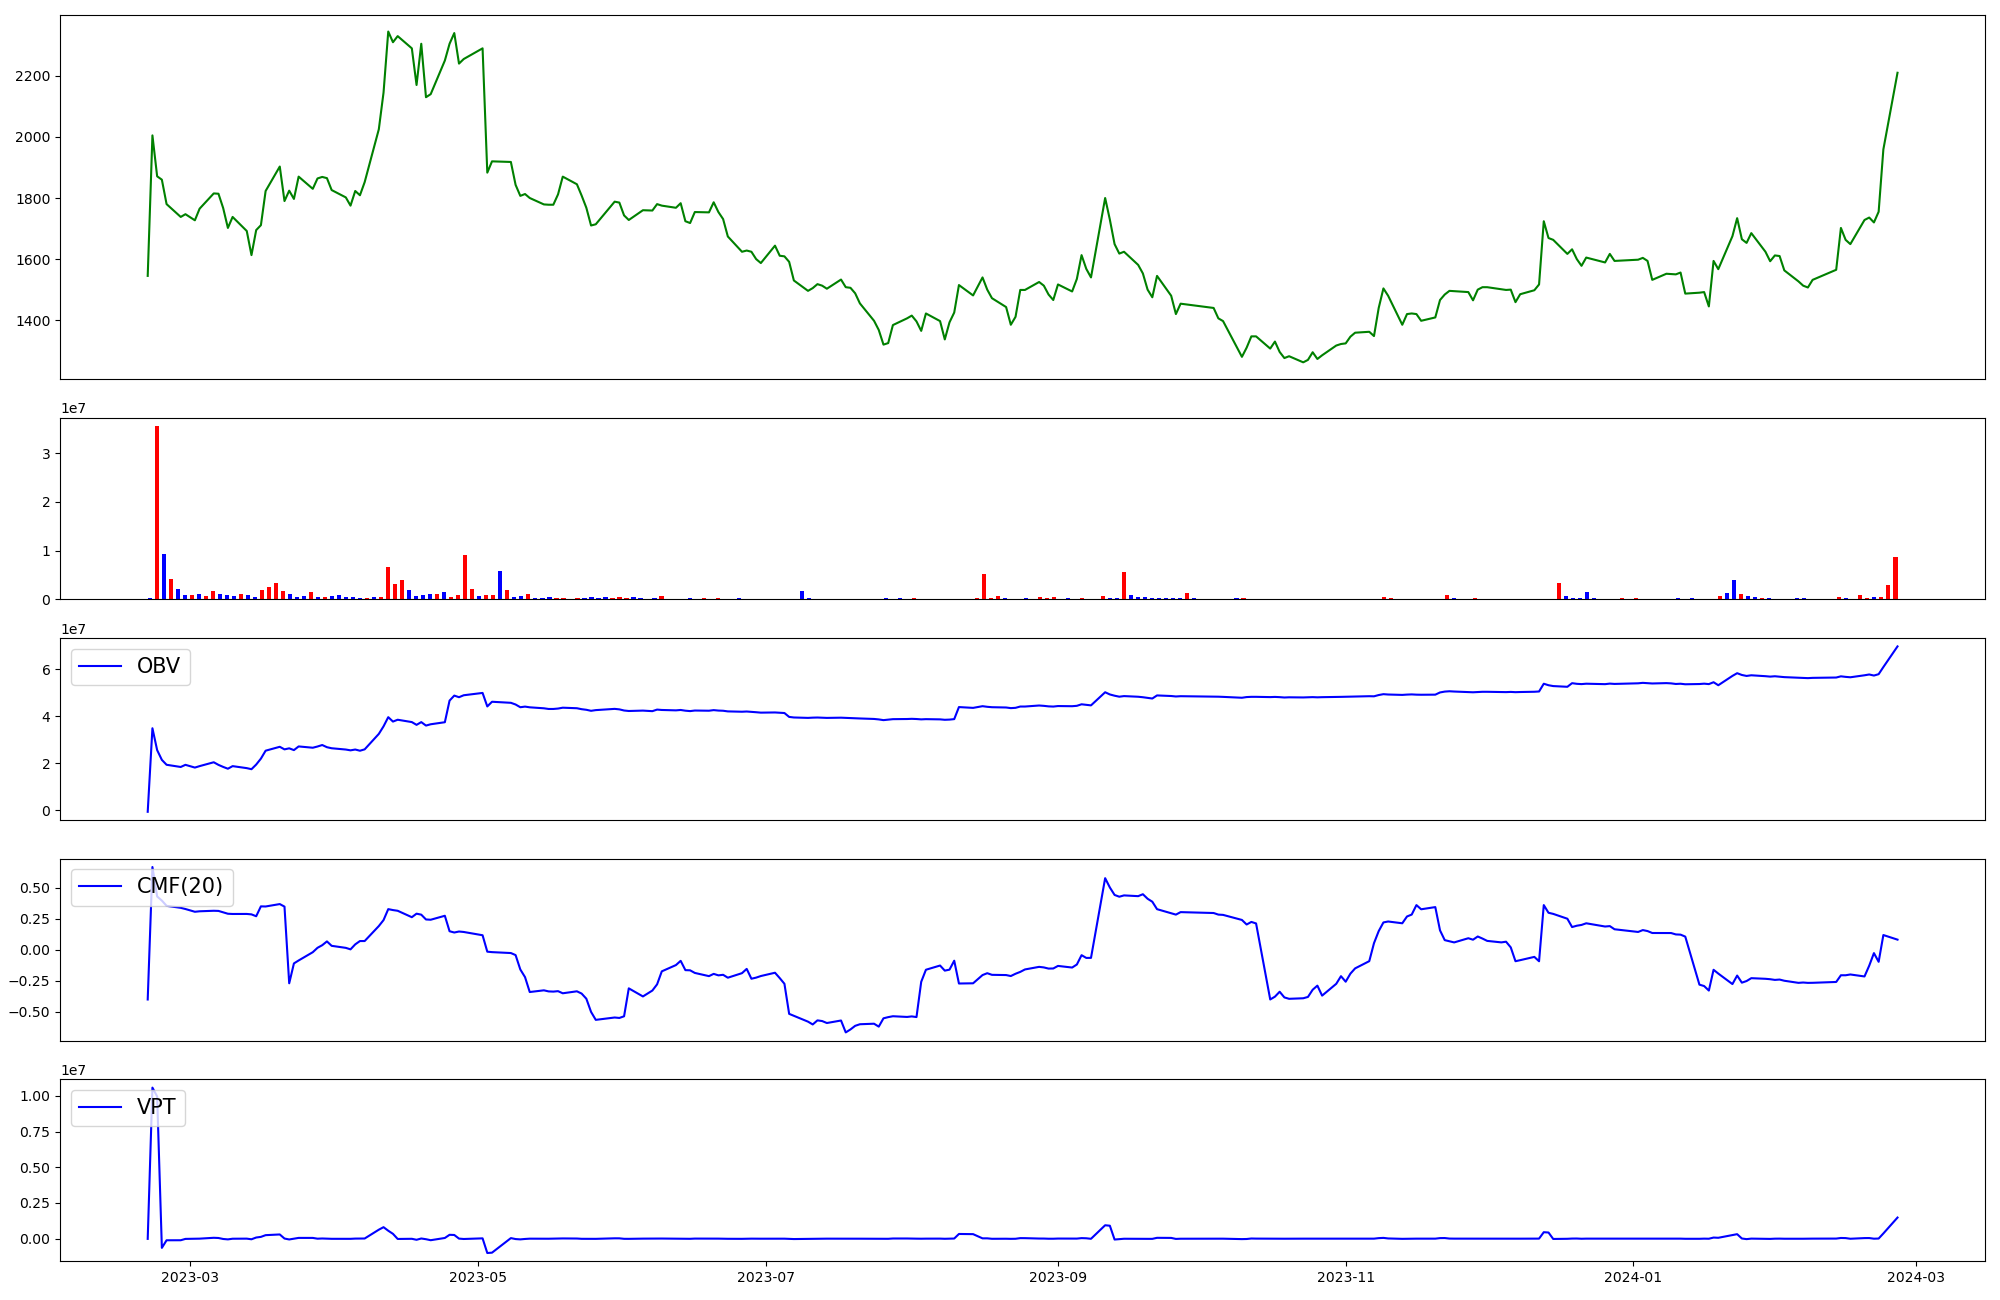
Task: Click the red volume bar at far right
Action: (x=1895, y=578)
